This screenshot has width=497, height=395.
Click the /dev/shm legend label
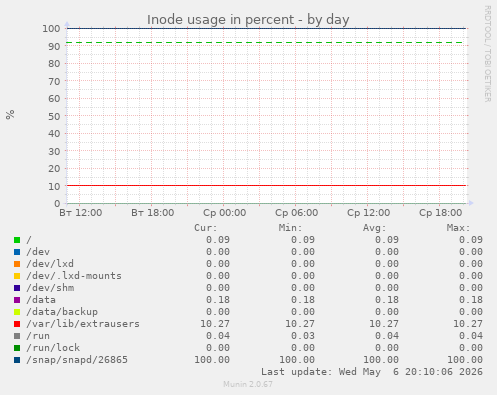point(50,288)
